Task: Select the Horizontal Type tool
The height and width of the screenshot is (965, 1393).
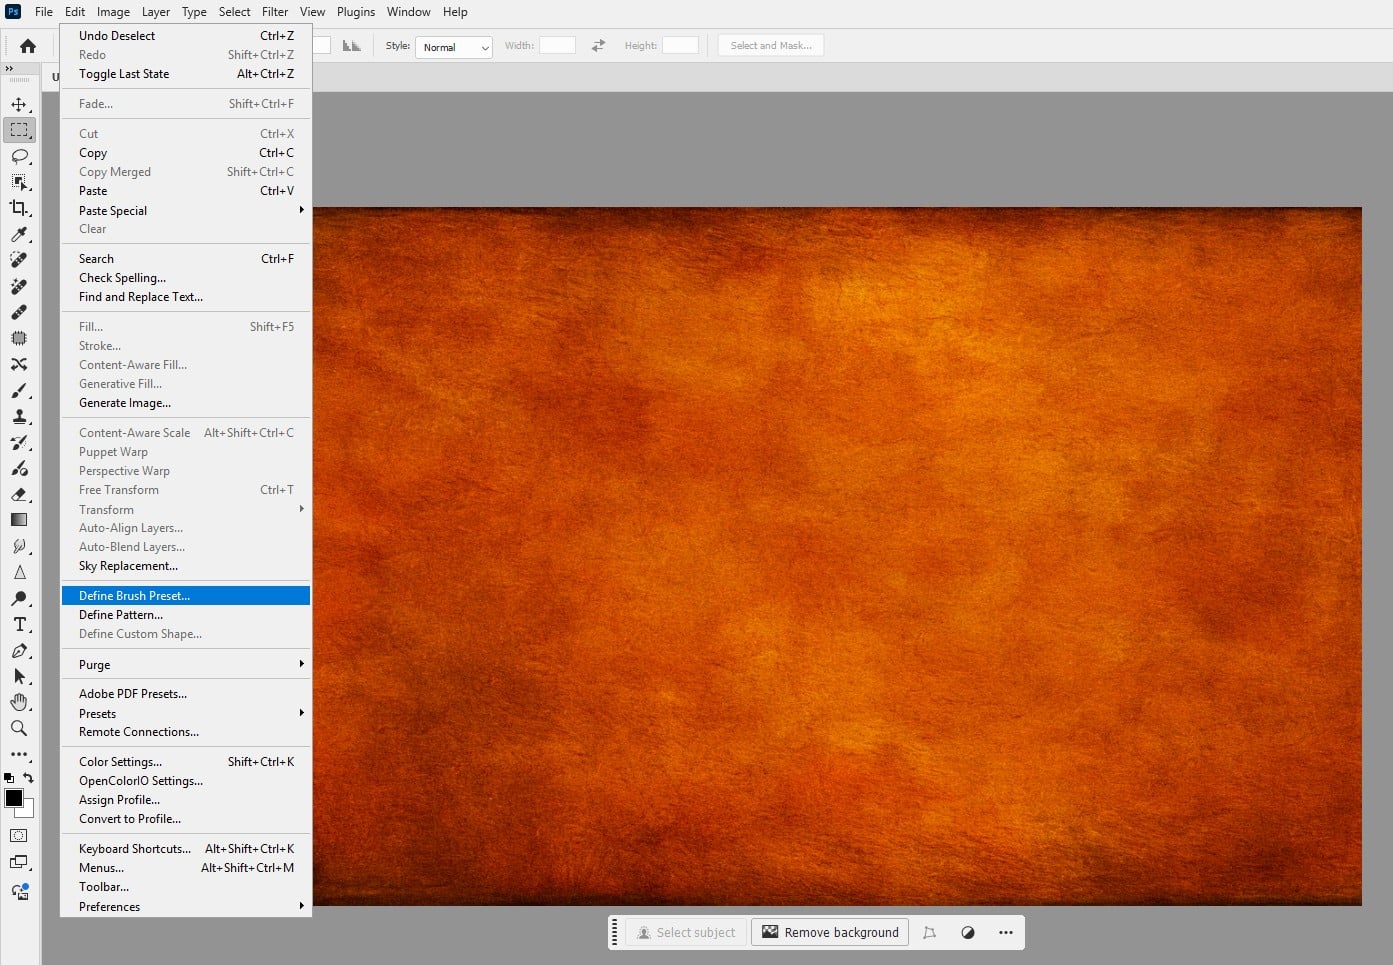Action: pos(20,624)
